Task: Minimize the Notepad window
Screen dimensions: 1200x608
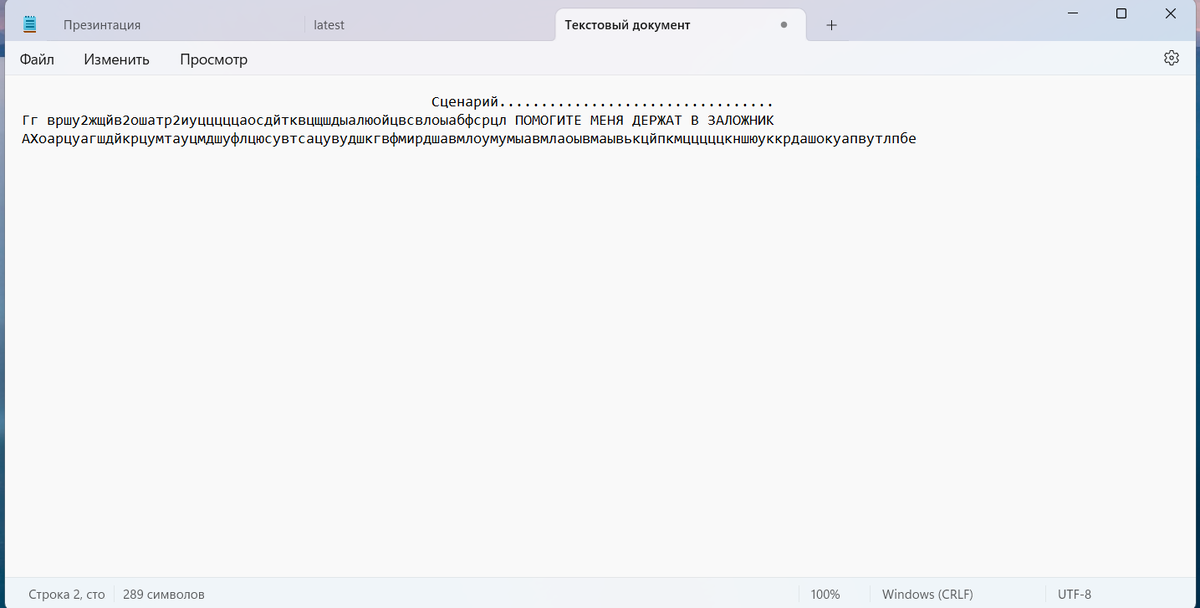Action: 1075,13
